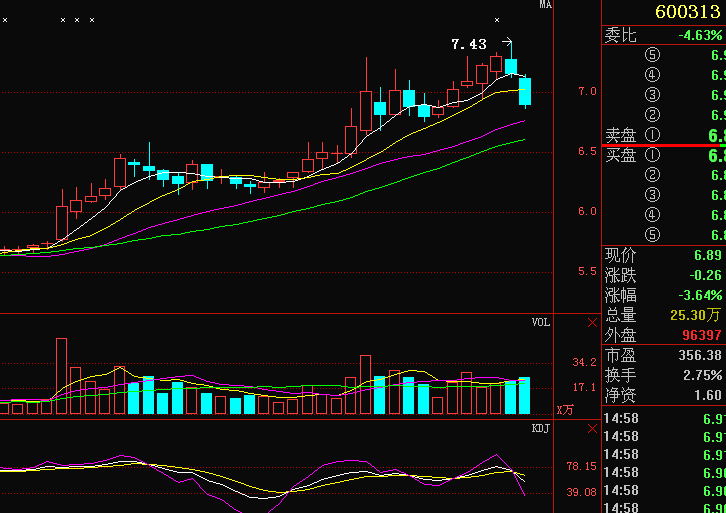Select circled ① in the 卖盘 row
This screenshot has width=726, height=513.
[x=652, y=135]
